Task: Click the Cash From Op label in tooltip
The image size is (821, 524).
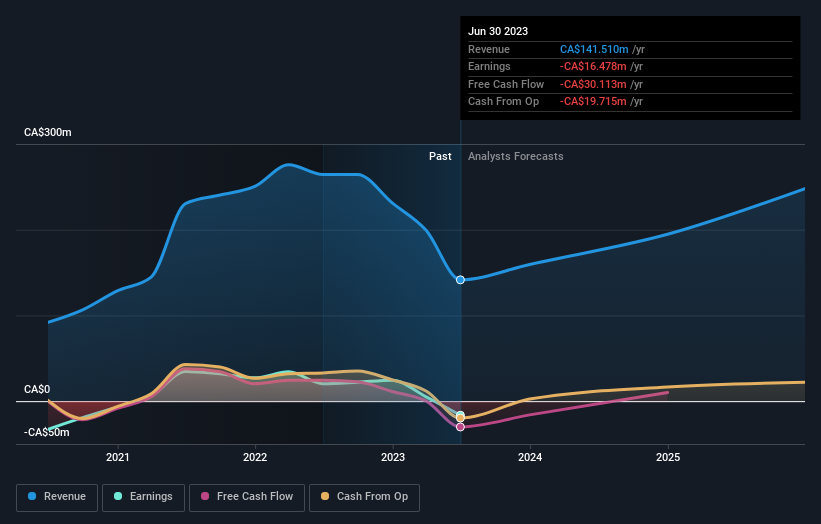Action: coord(503,102)
